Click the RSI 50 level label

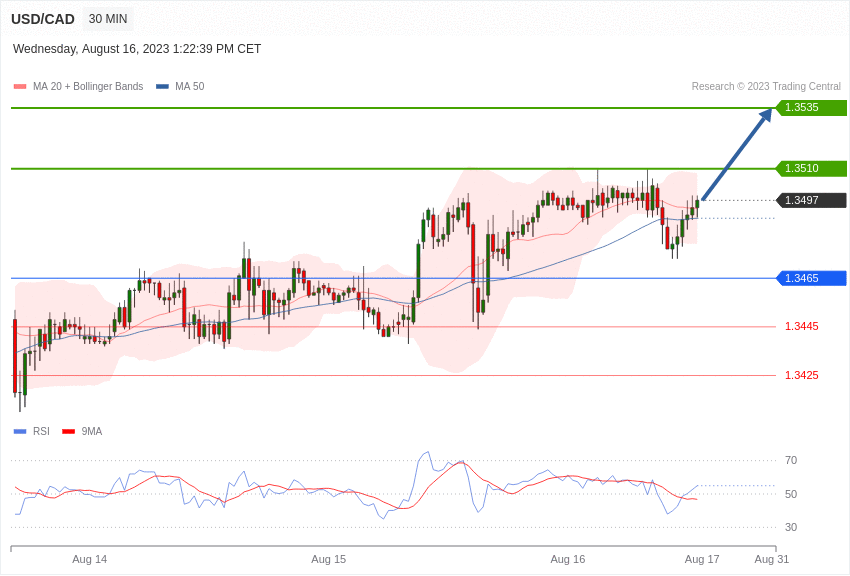[791, 494]
